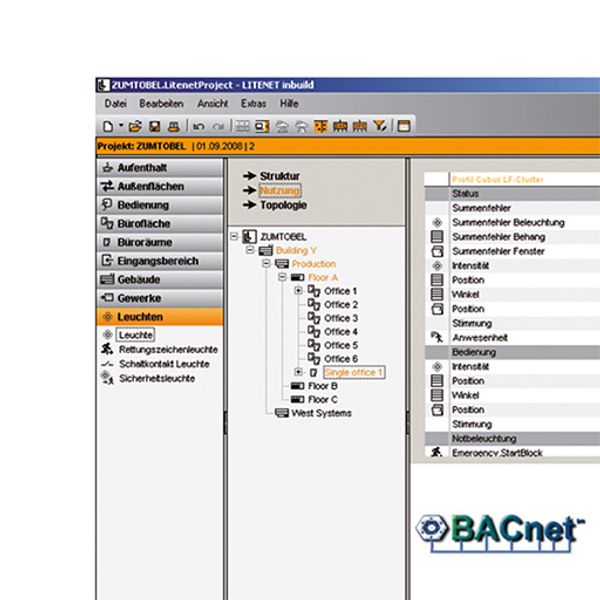600x600 pixels.
Task: Click the greyed grid layout toolbar icon
Action: point(242,126)
